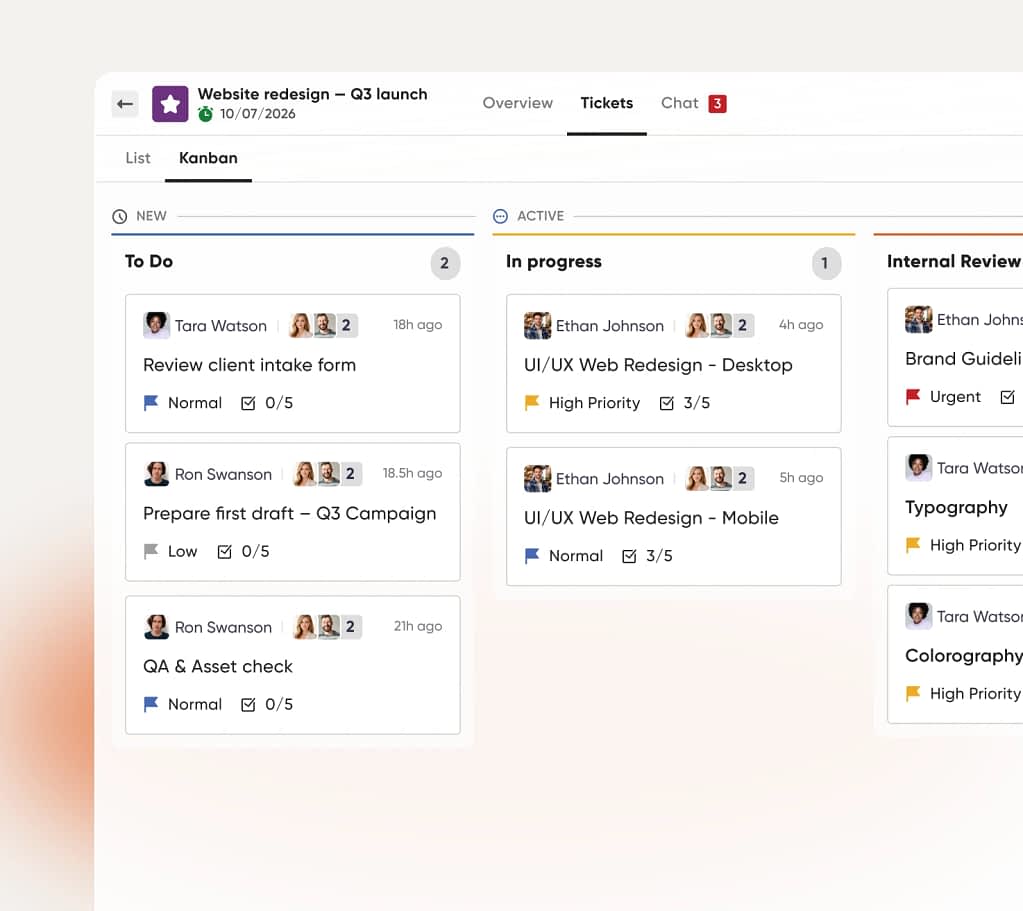The width and height of the screenshot is (1023, 911).
Task: Click the In progress count badge 1
Action: coord(826,263)
